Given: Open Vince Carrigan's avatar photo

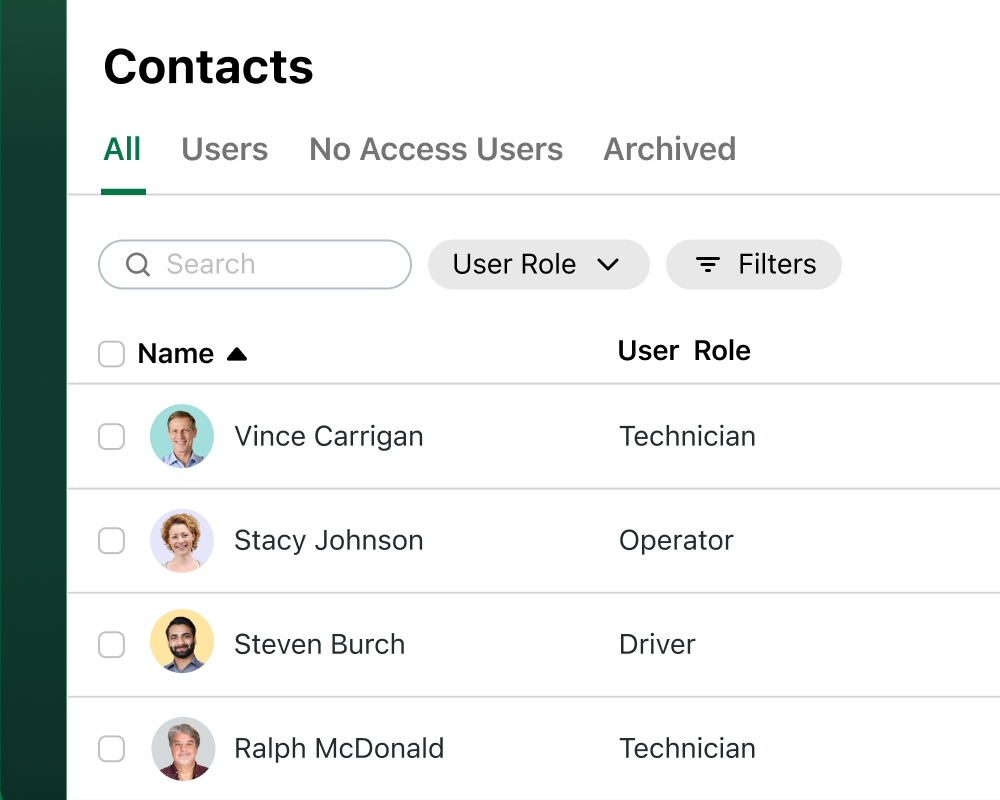Looking at the screenshot, I should pyautogui.click(x=182, y=436).
